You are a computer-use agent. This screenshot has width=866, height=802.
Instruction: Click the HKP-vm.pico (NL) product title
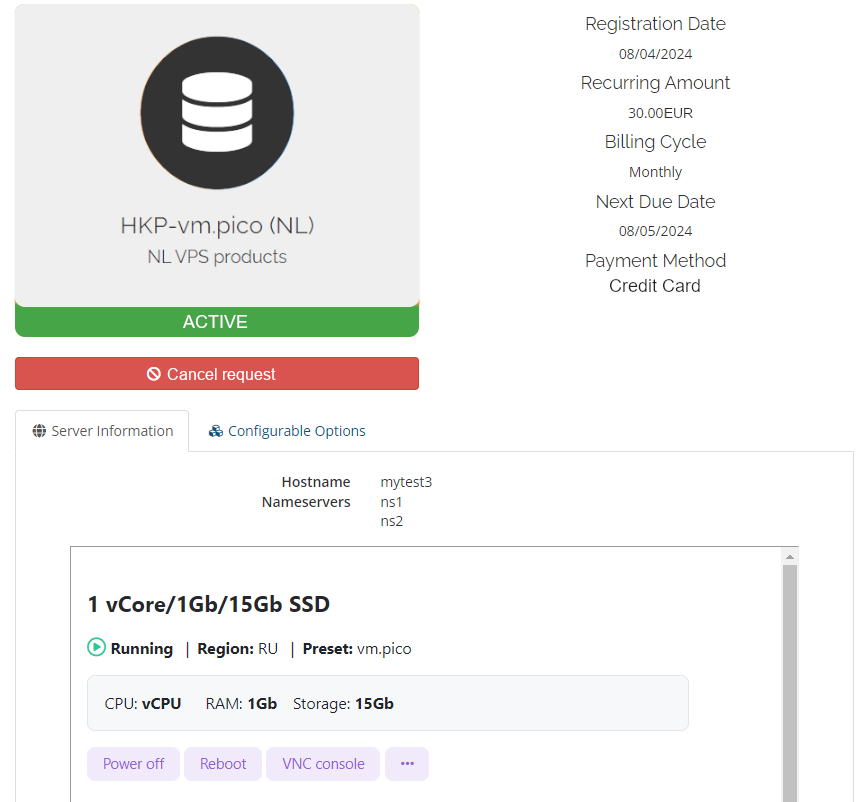[x=217, y=226]
